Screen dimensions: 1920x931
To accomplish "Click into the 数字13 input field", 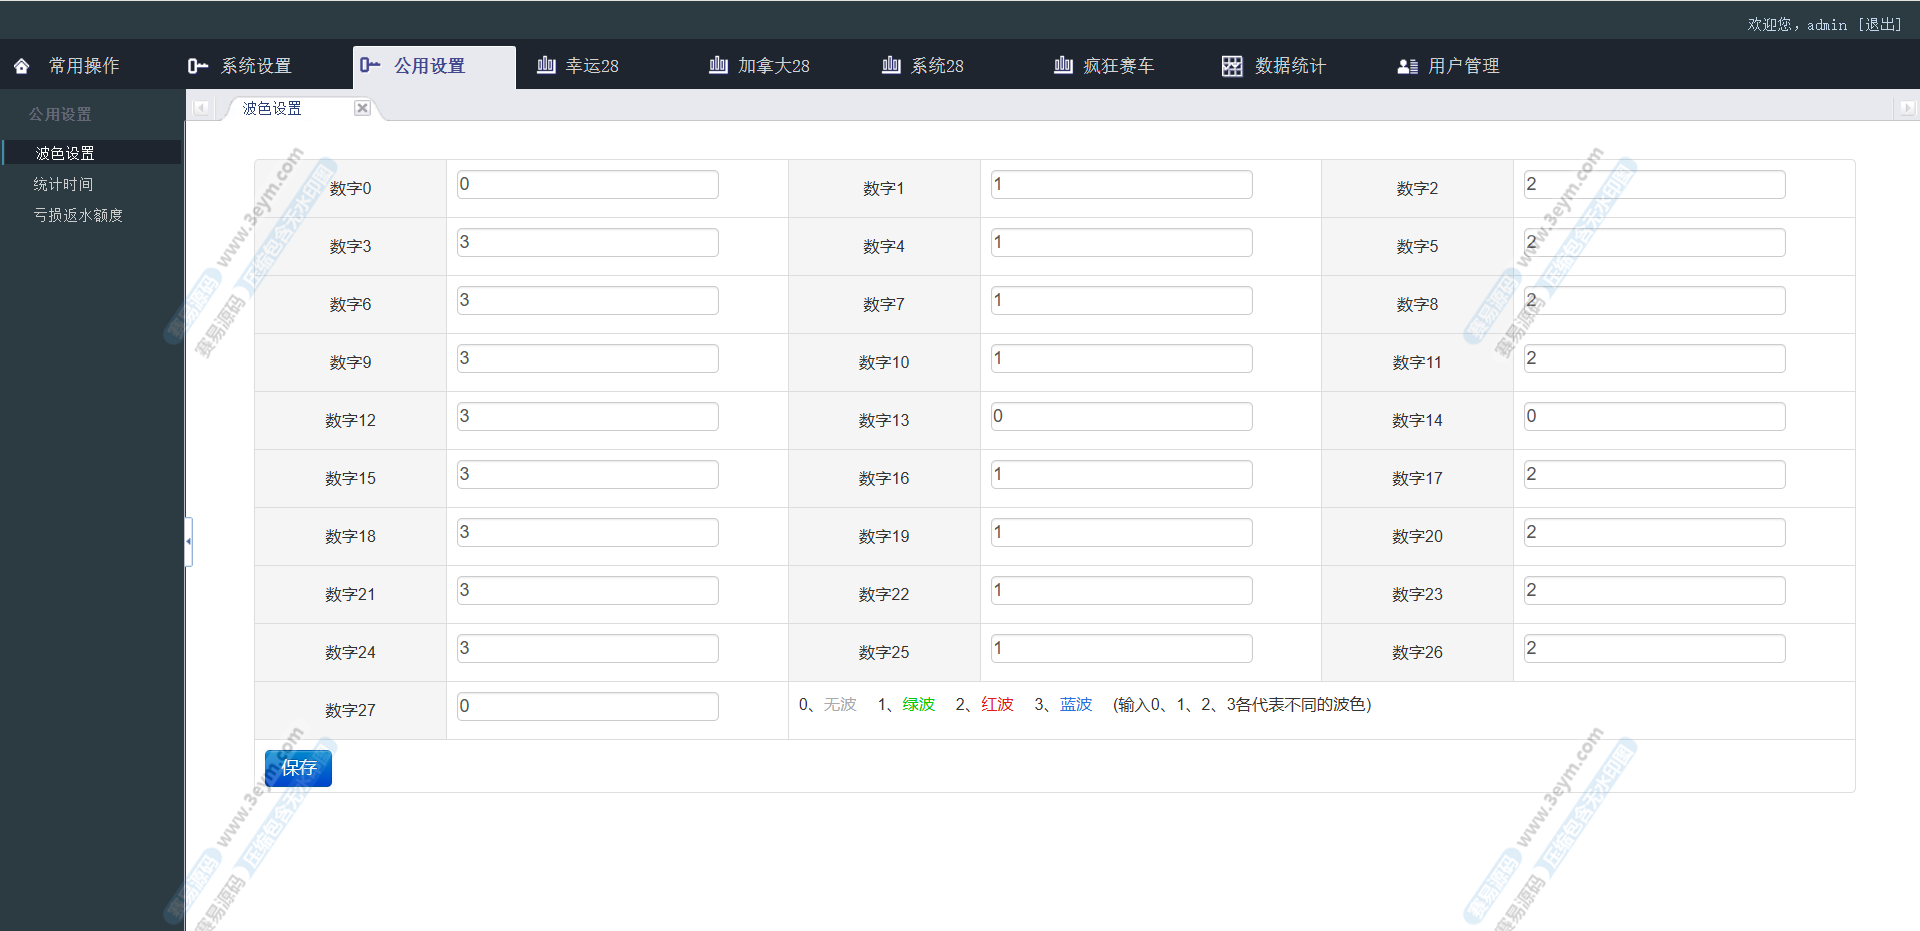I will click(1121, 417).
